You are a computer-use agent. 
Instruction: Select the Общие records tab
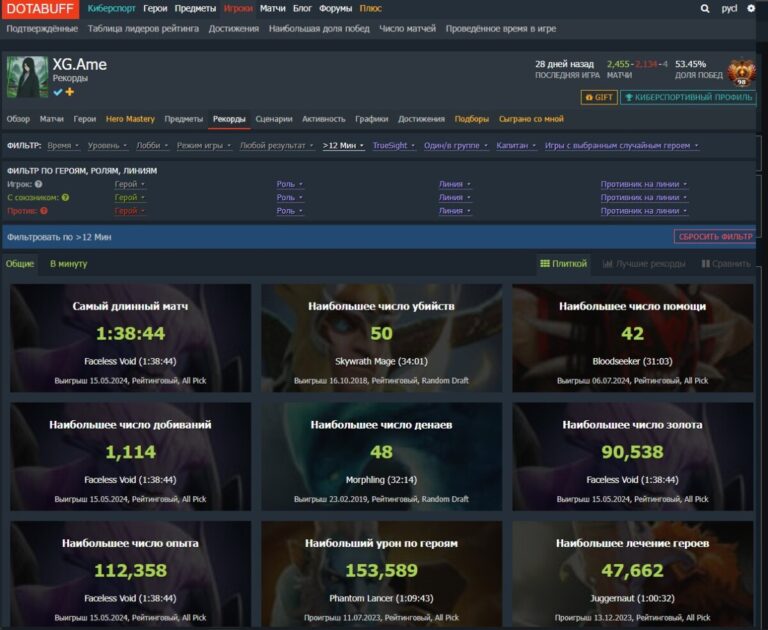click(20, 264)
